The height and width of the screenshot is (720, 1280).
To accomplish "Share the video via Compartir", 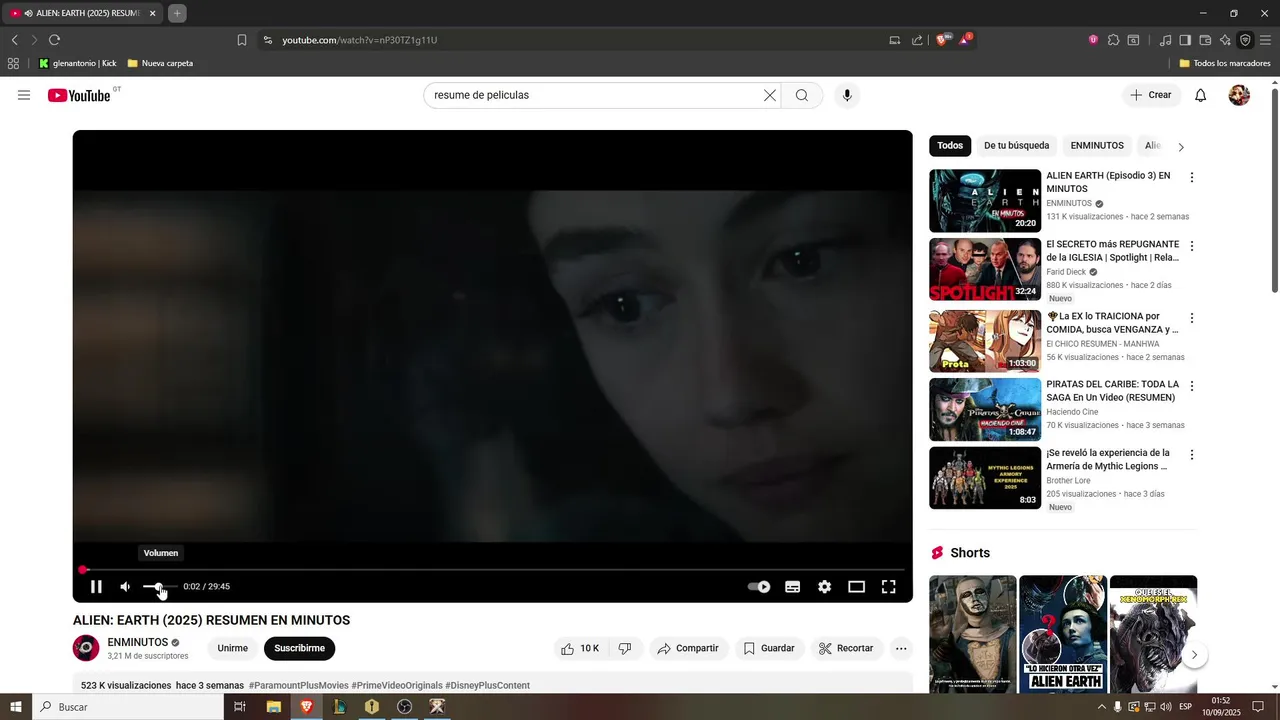I will 688,648.
